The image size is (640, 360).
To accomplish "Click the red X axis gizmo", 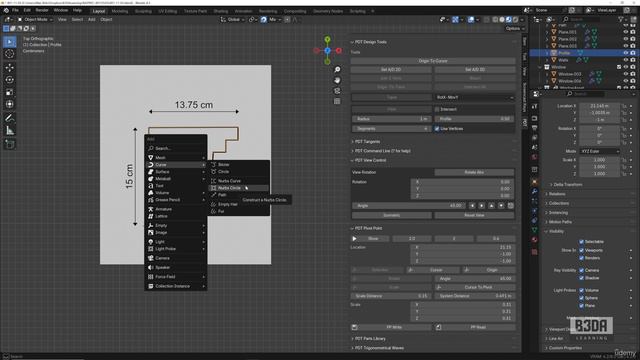I will (x=338, y=51).
